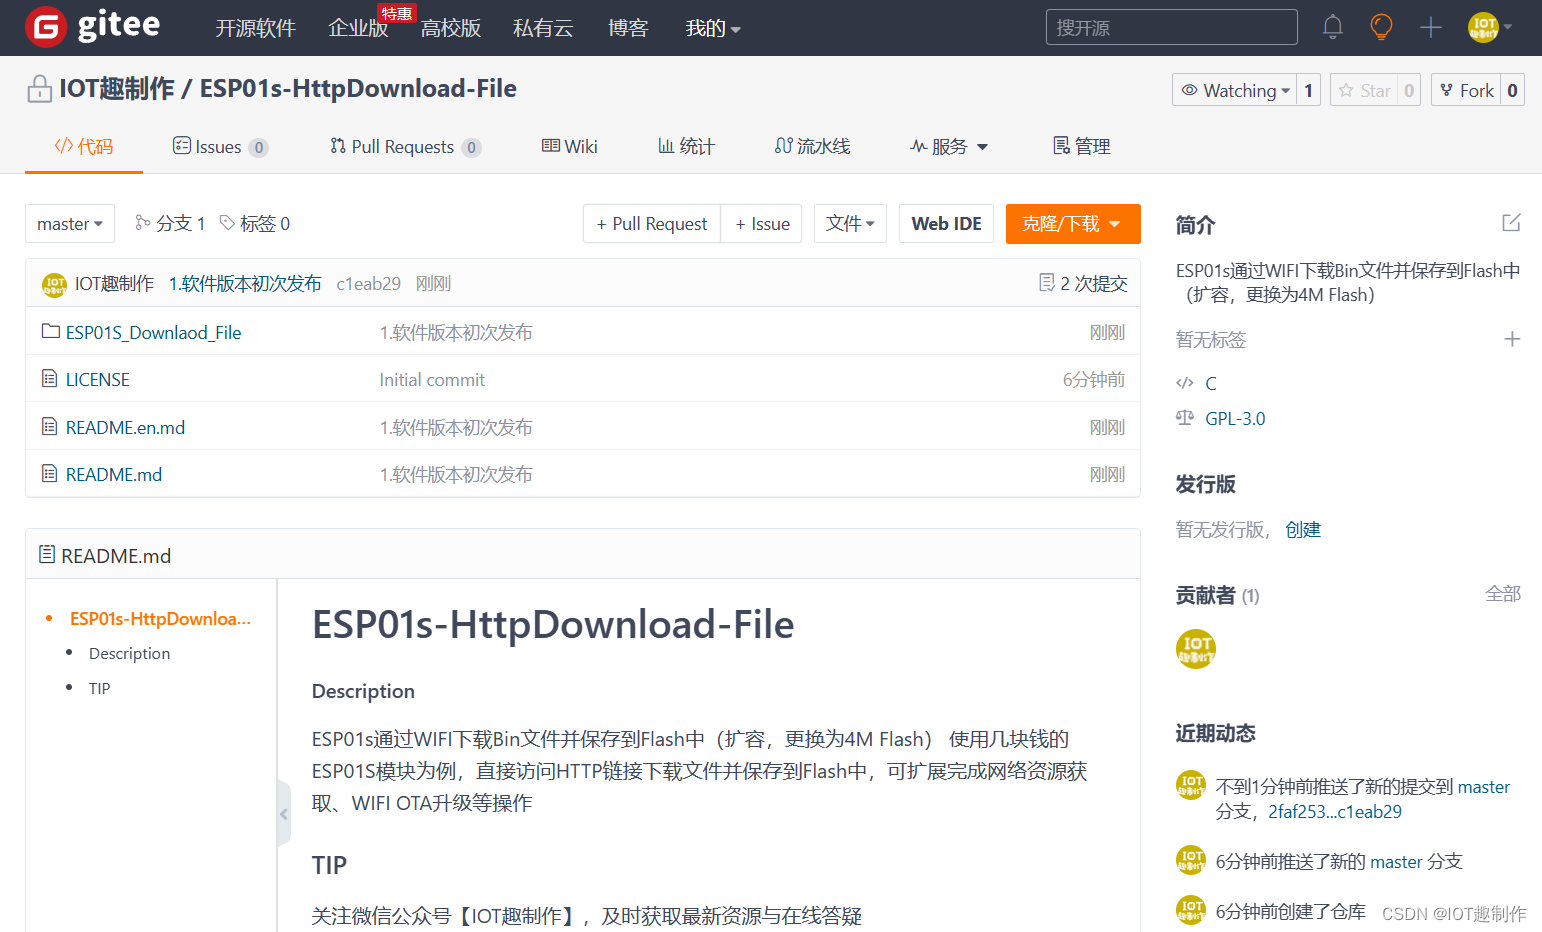Click master link in 6分钟前 activity
Viewport: 1542px width, 932px height.
(x=1396, y=862)
